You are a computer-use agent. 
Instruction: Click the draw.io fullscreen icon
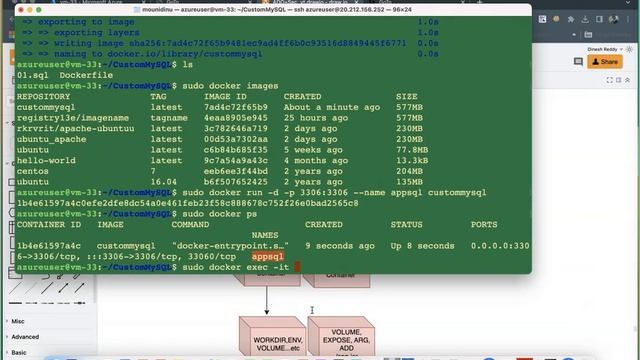click(609, 80)
